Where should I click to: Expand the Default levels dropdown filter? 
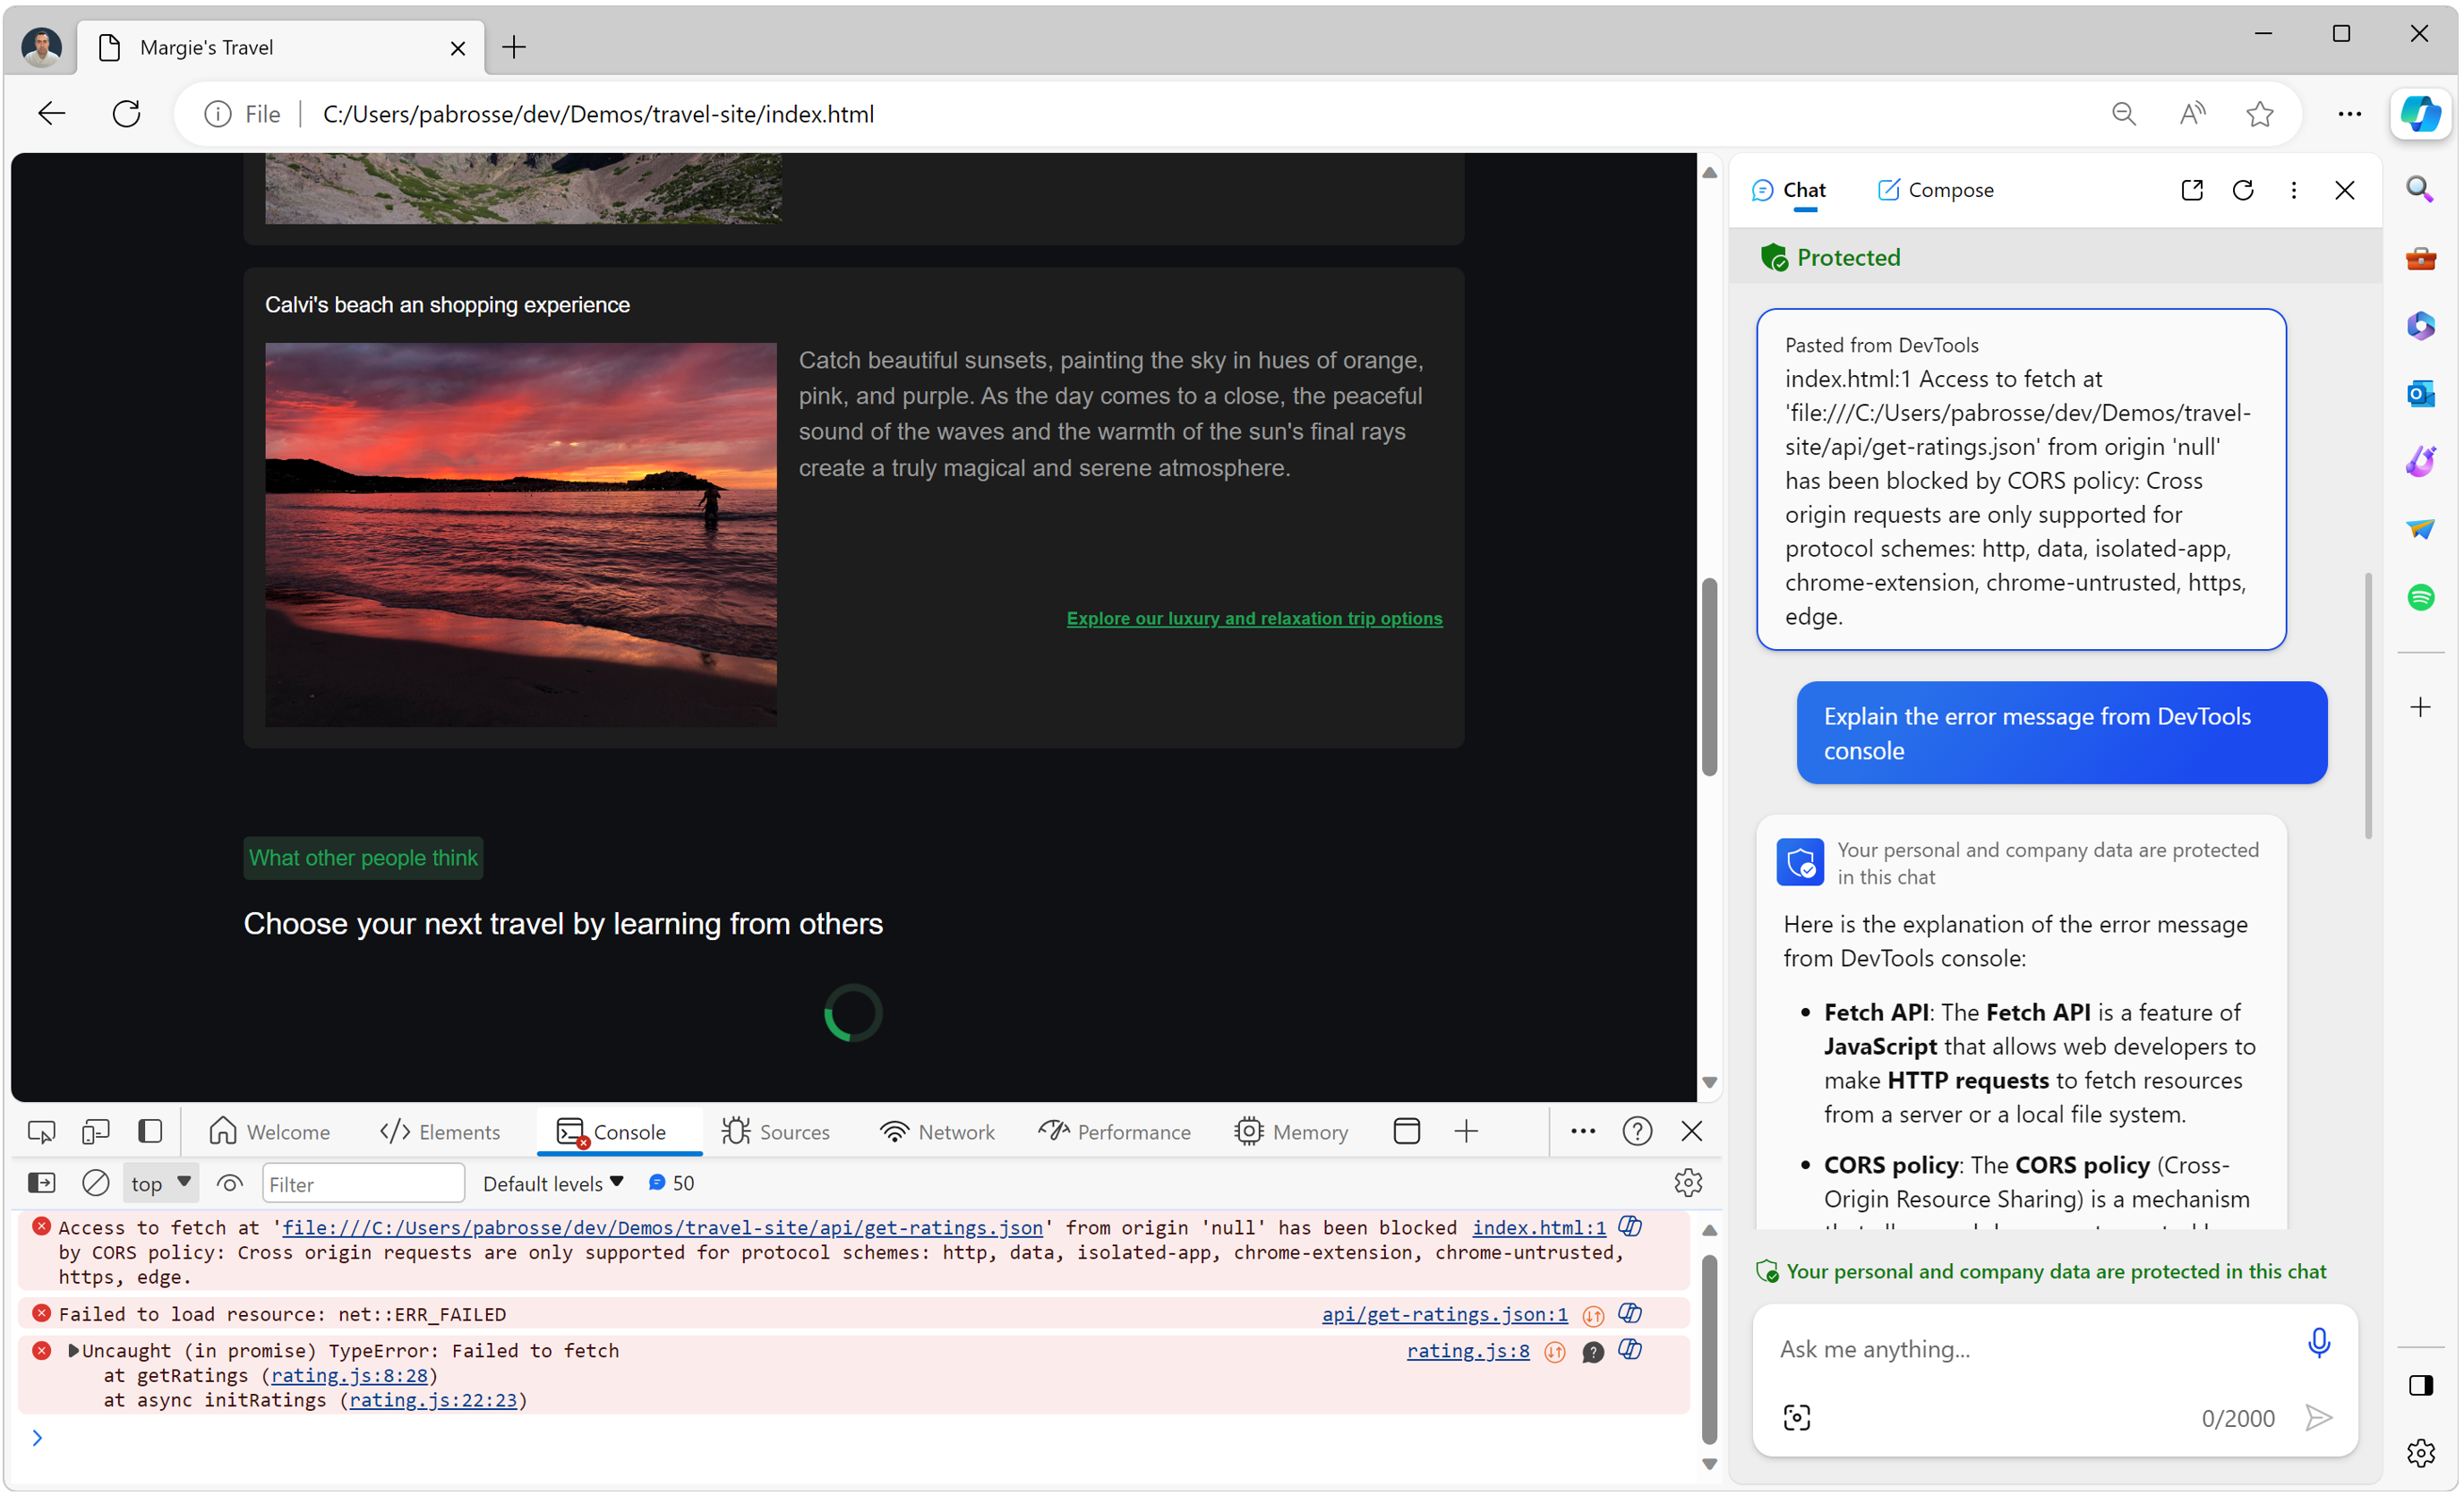[554, 1182]
